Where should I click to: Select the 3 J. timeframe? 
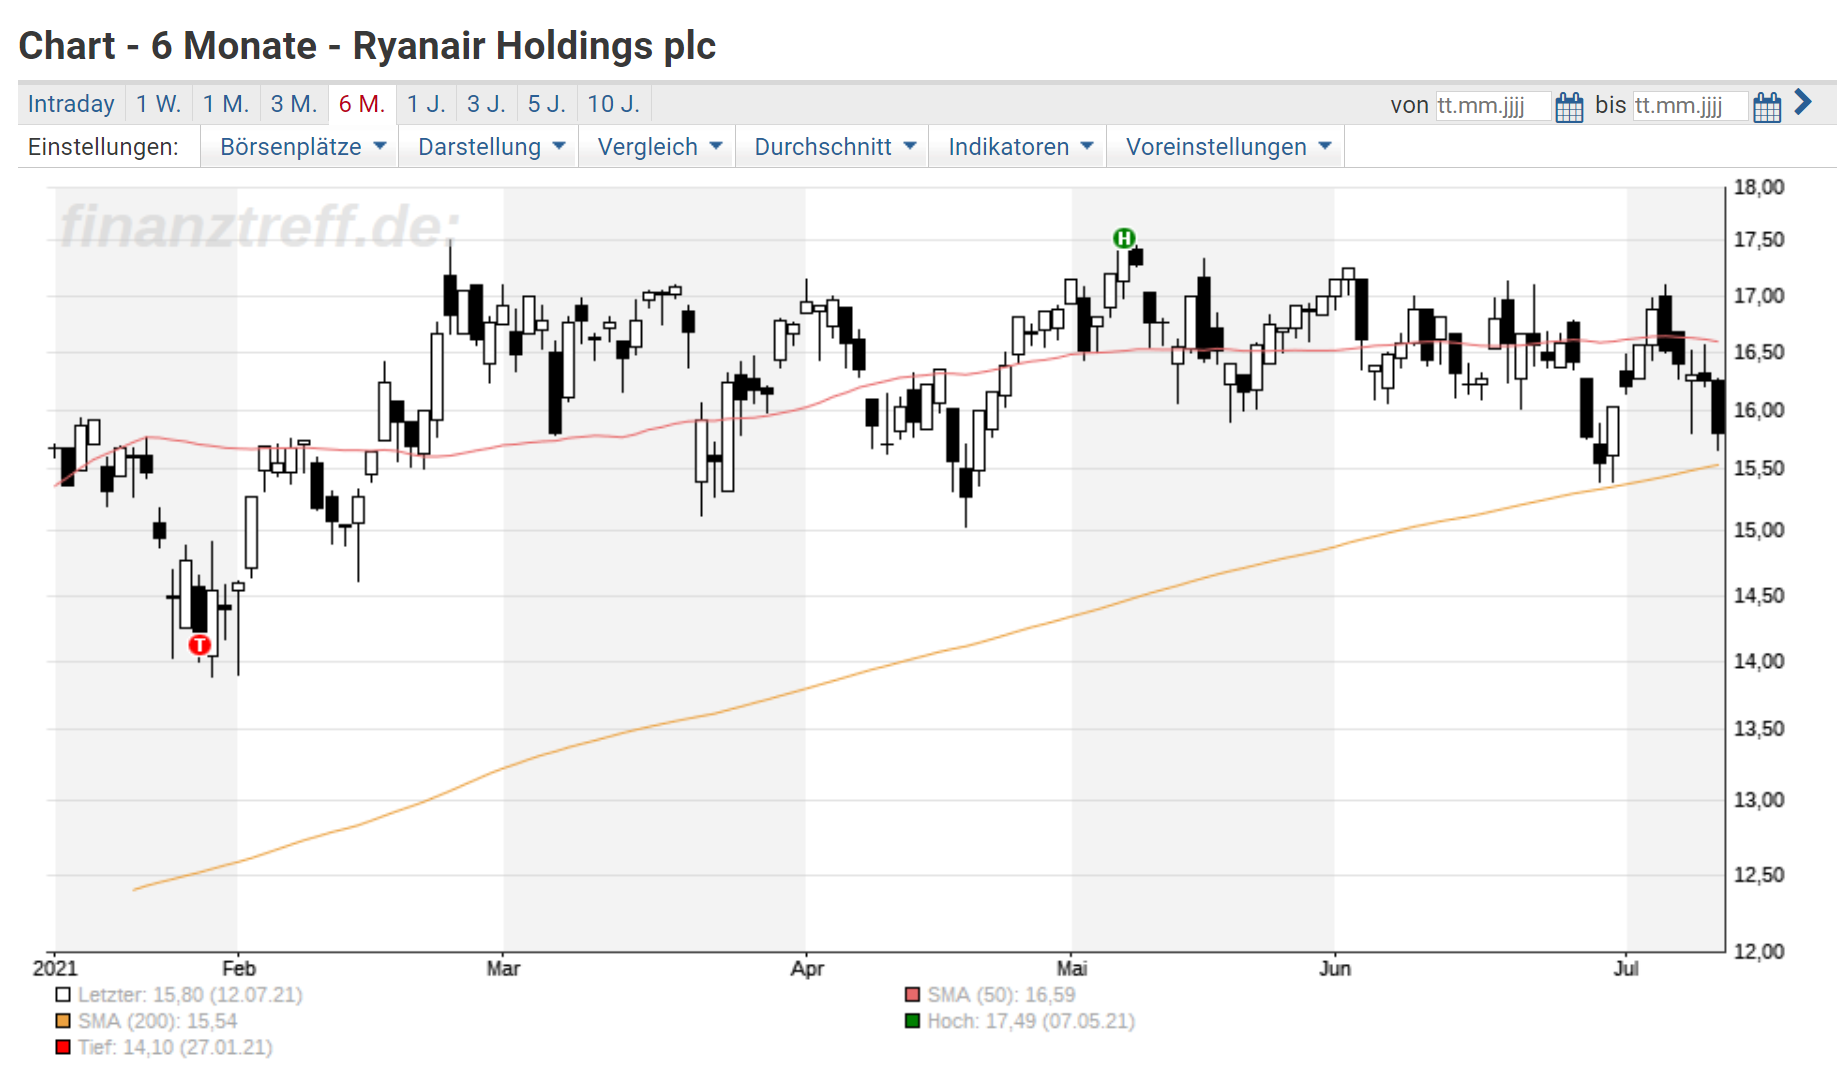[486, 104]
